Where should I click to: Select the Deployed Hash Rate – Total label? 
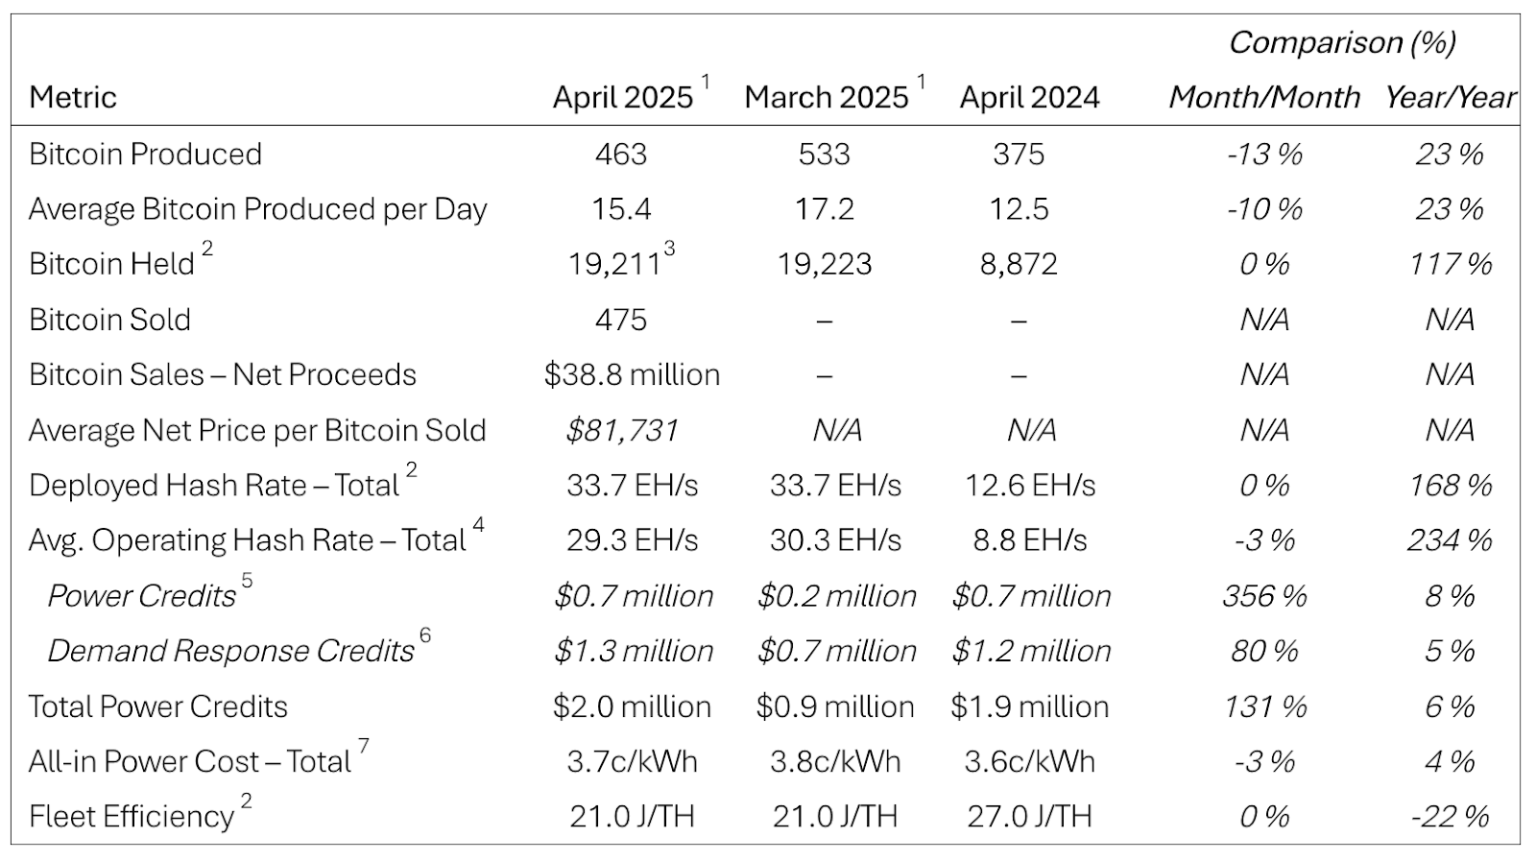214,485
